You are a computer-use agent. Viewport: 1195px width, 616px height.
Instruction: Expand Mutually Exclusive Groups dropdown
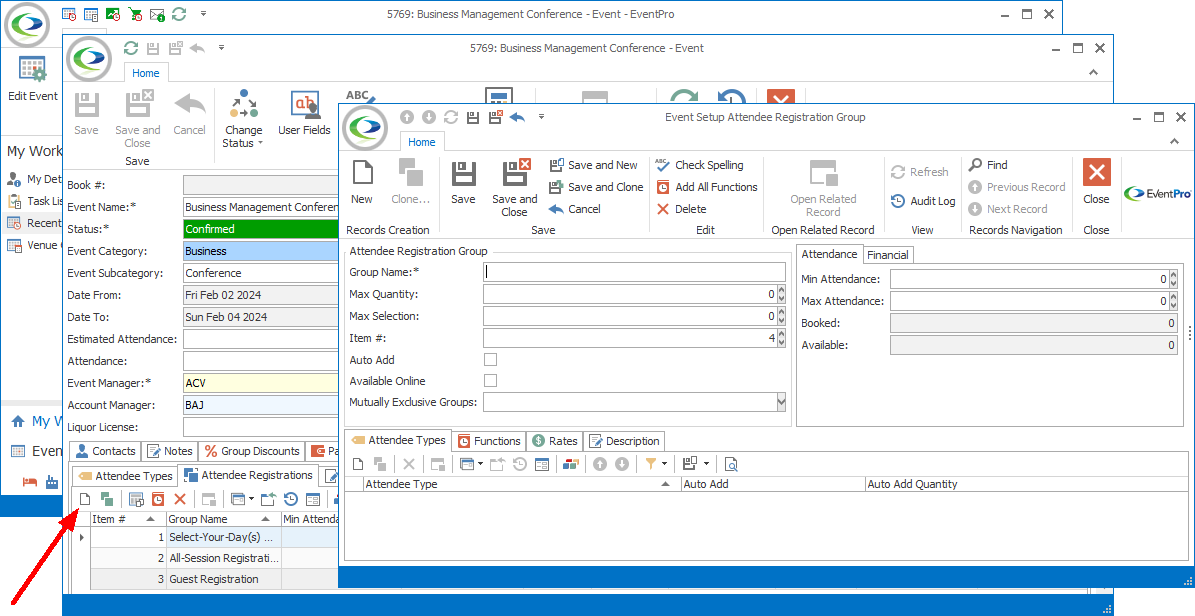[781, 402]
